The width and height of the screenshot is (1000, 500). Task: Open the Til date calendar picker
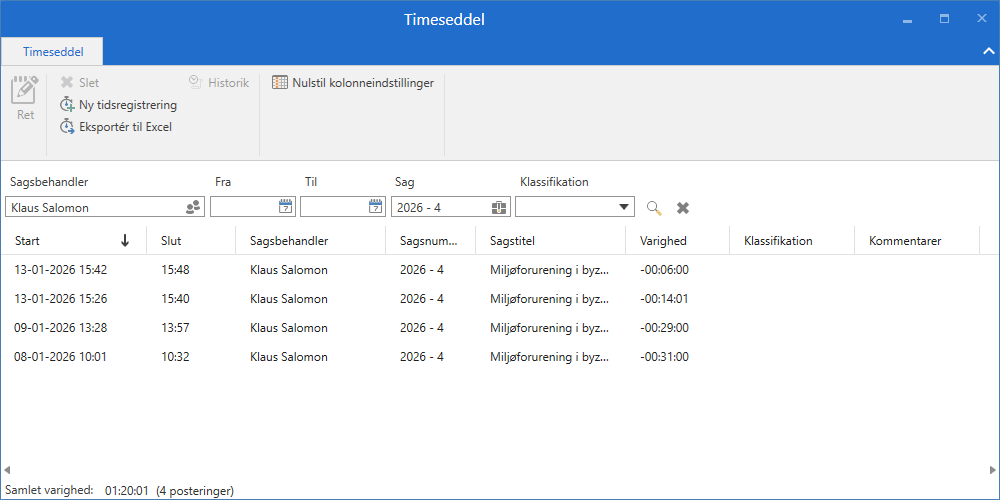coord(375,207)
